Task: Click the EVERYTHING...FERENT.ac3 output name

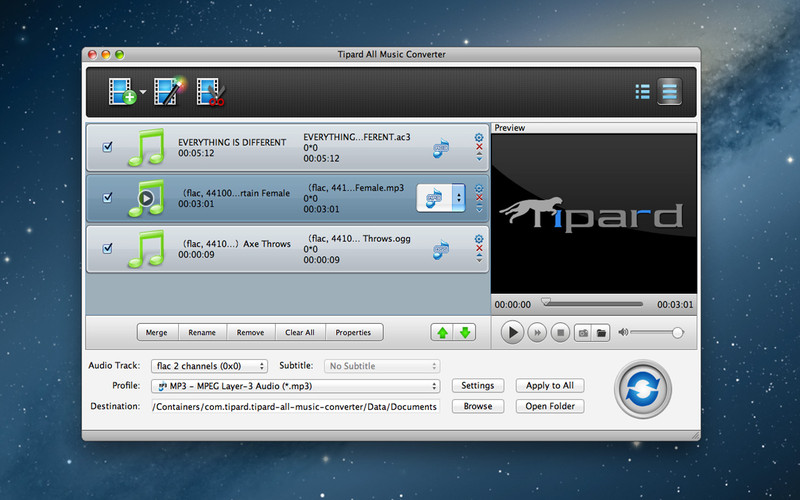Action: [x=357, y=137]
